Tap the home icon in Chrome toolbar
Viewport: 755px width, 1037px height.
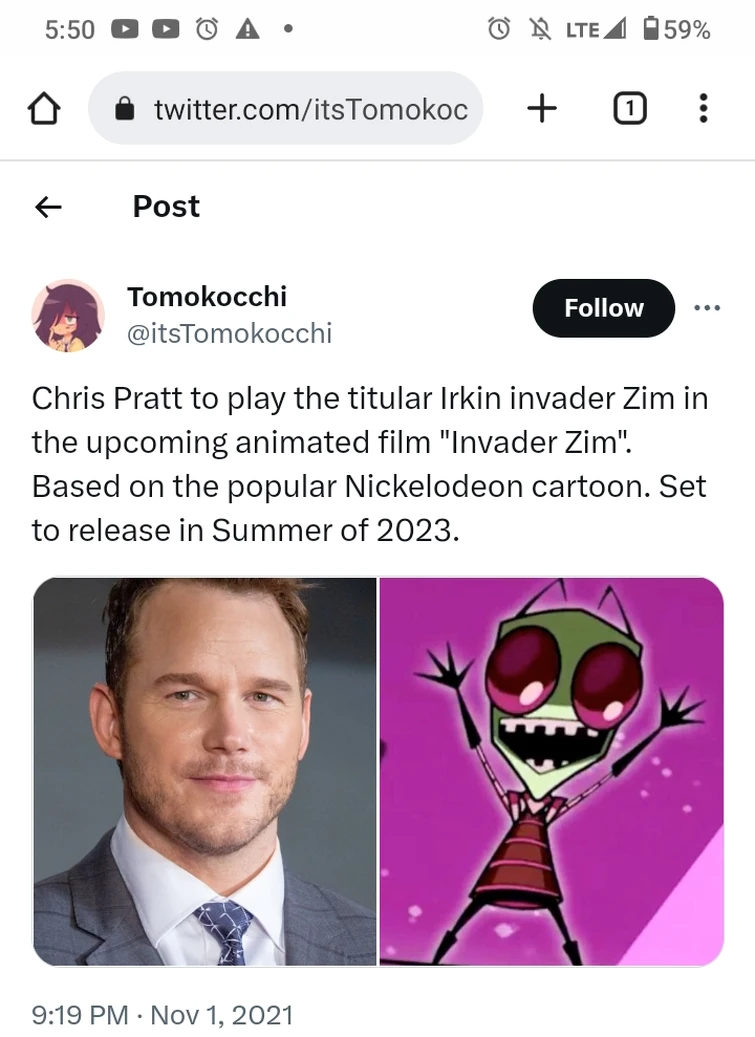[42, 108]
